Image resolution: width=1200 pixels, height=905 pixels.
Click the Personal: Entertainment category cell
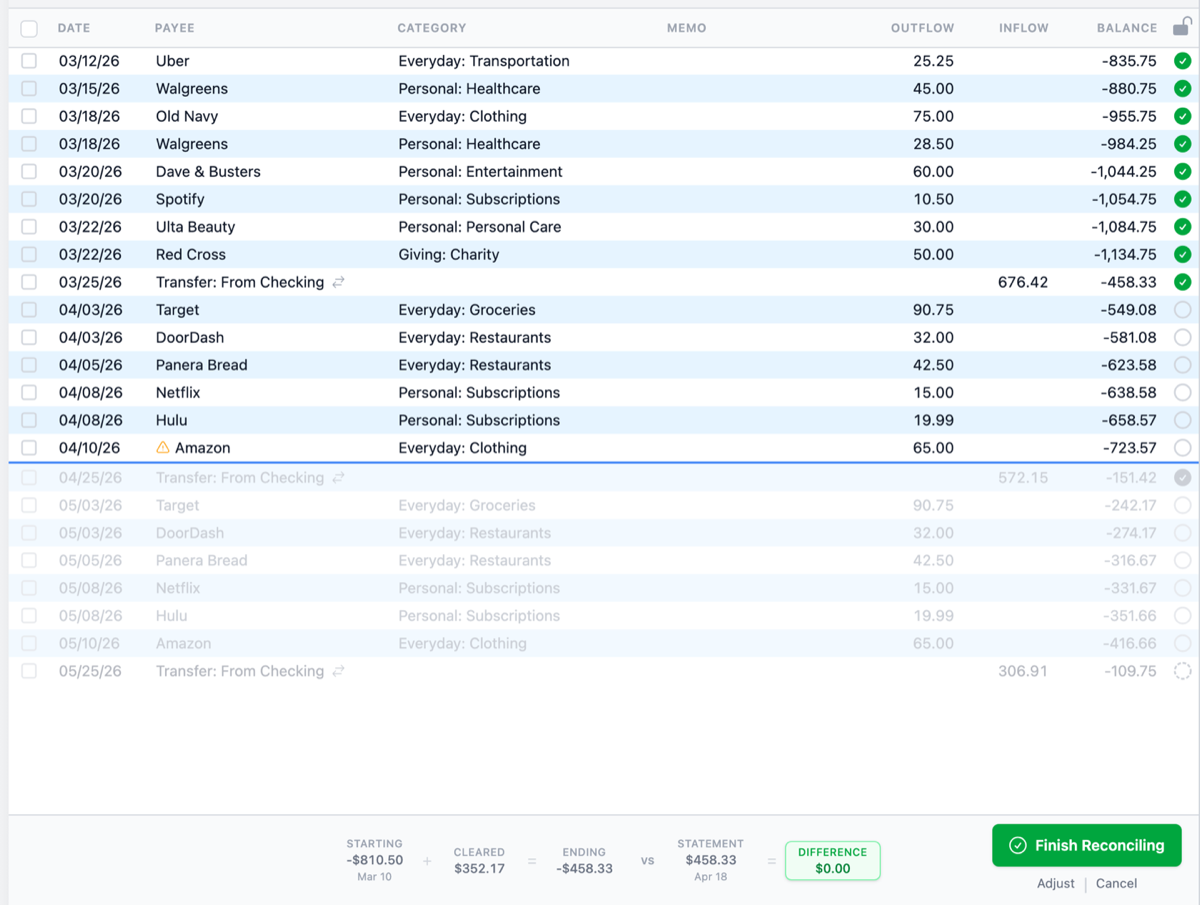coord(480,171)
